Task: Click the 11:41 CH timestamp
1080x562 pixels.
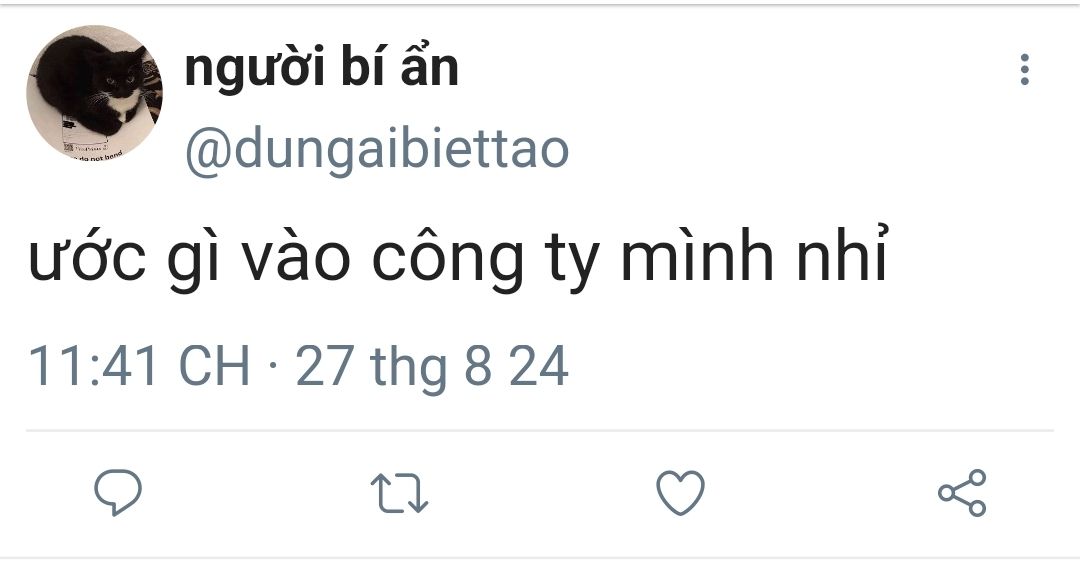Action: [139, 366]
